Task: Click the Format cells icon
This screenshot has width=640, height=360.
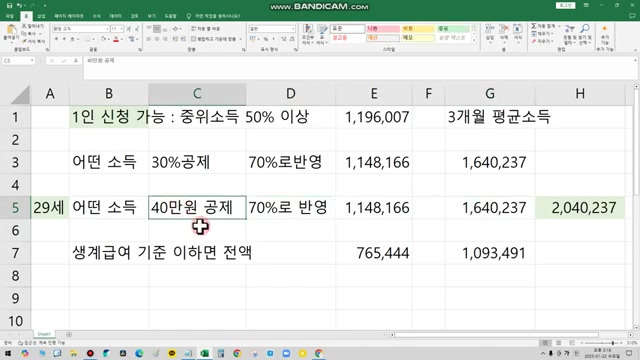Action: click(x=518, y=29)
